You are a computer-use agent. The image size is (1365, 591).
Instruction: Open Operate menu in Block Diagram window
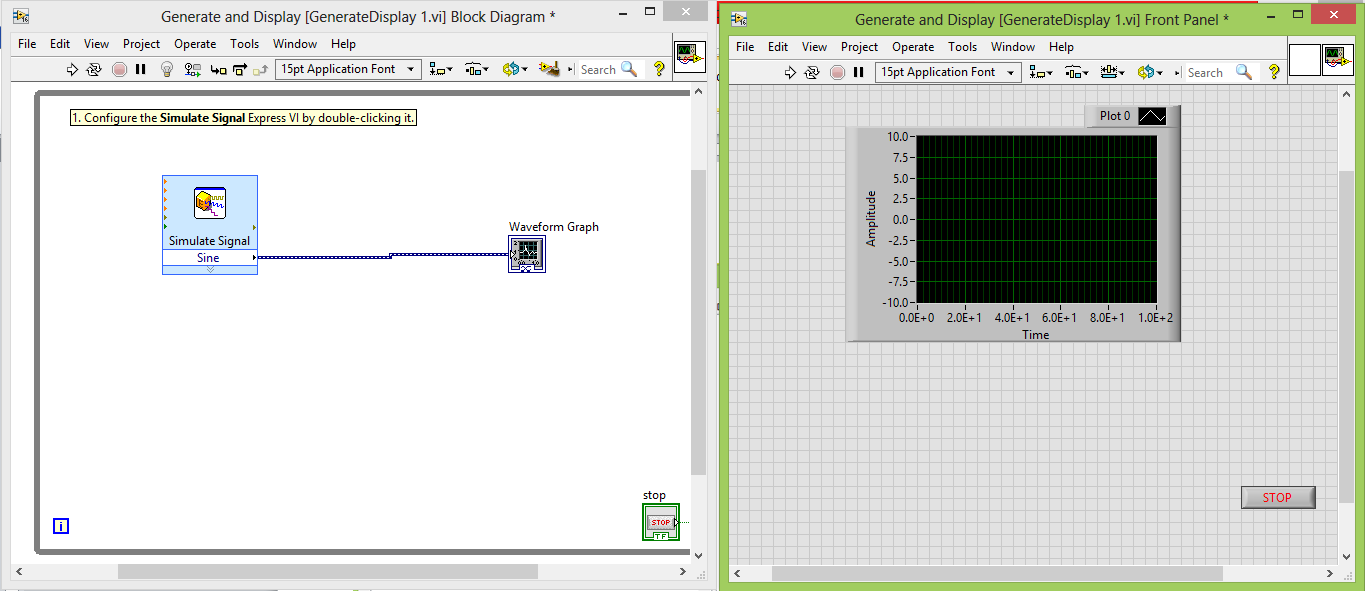click(195, 44)
